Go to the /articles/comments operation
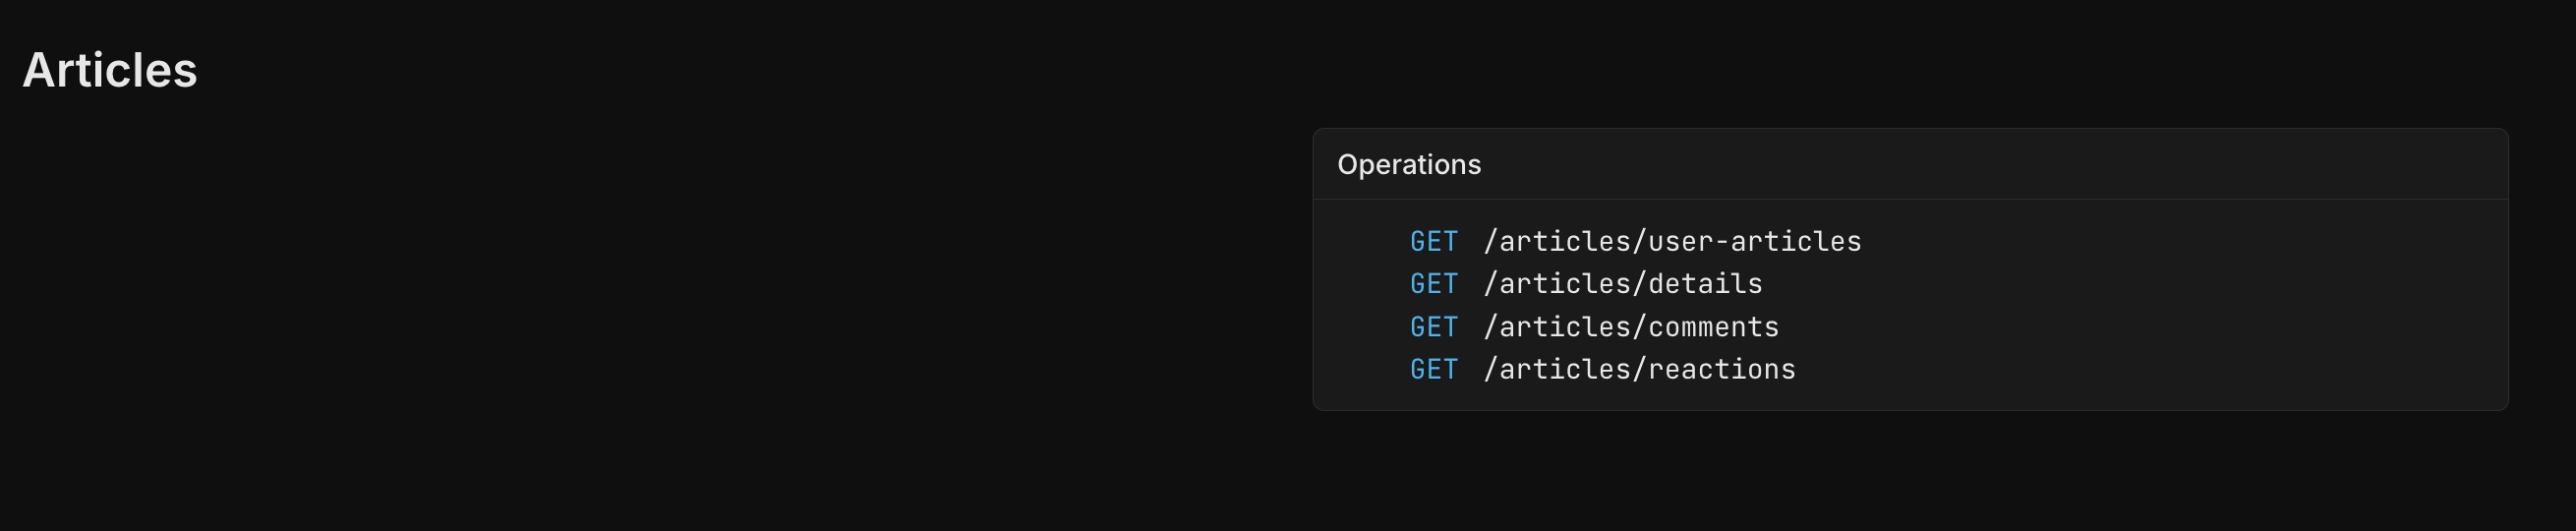The image size is (2576, 531). tap(1631, 327)
